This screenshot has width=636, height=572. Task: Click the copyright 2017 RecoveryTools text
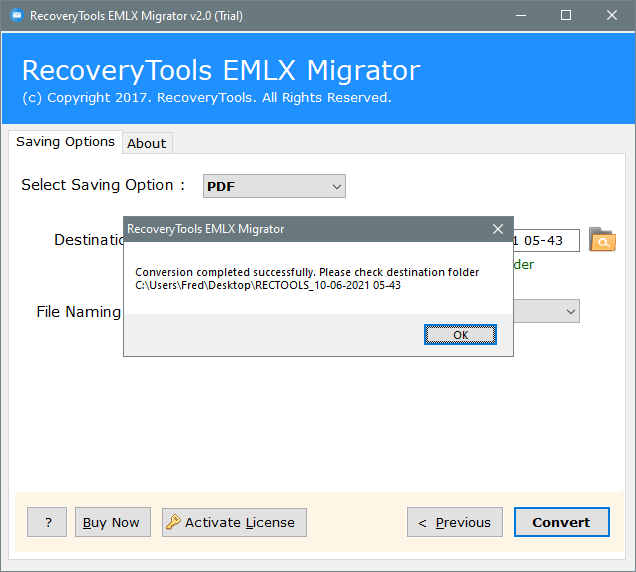pyautogui.click(x=207, y=98)
